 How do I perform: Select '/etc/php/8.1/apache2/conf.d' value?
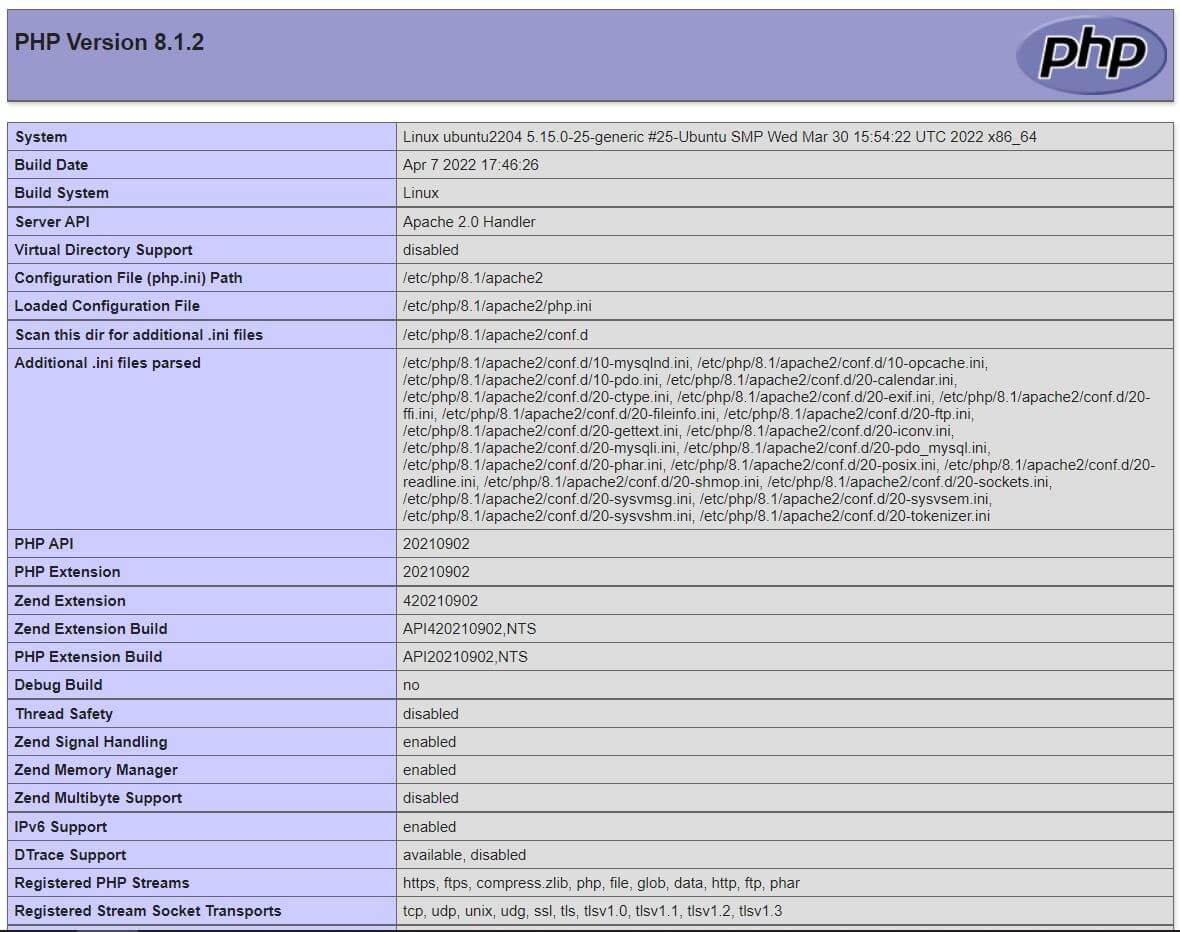[495, 335]
